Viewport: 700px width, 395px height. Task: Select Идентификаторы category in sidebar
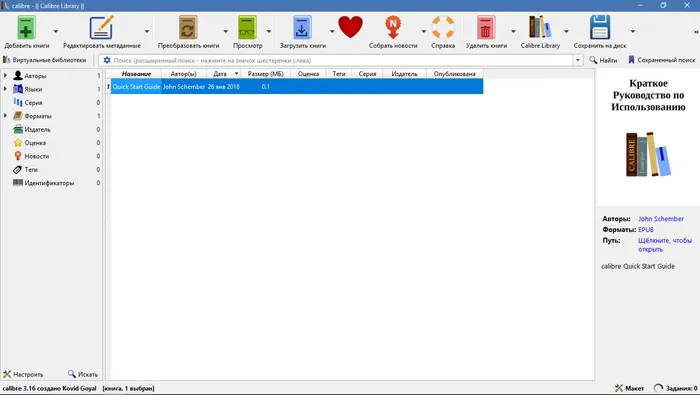point(49,183)
